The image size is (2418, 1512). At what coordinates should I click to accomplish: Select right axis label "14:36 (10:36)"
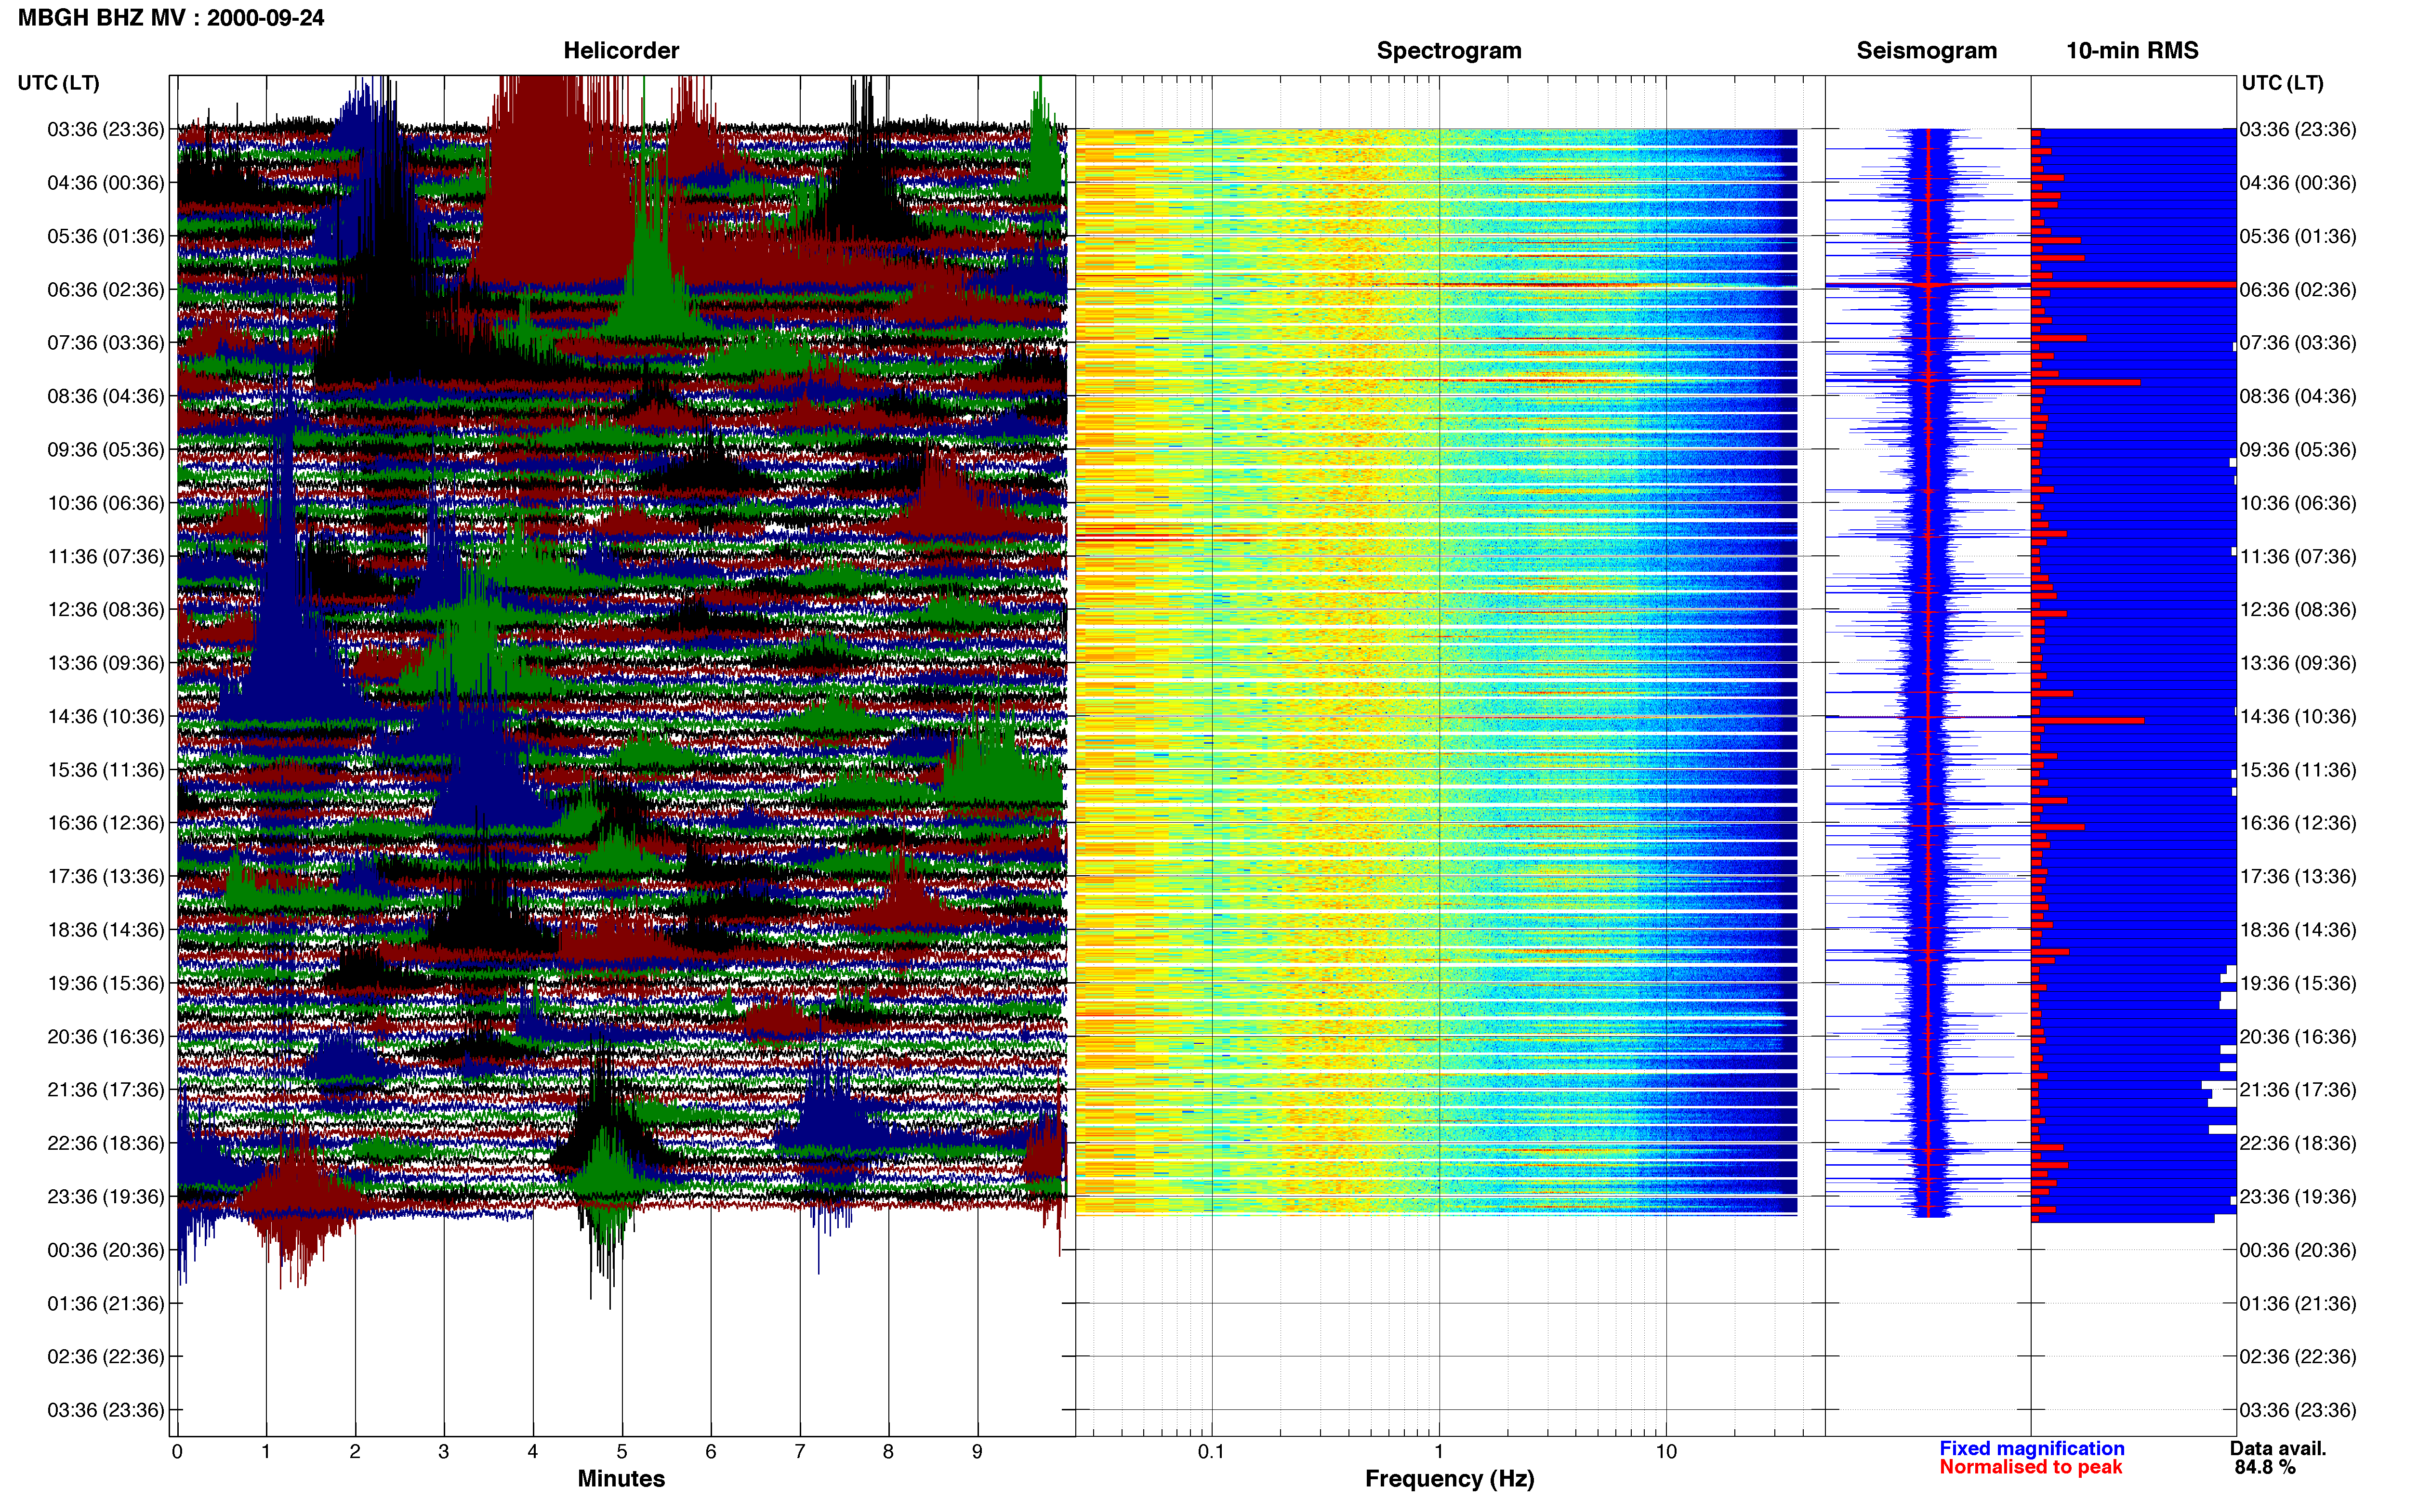[2298, 717]
